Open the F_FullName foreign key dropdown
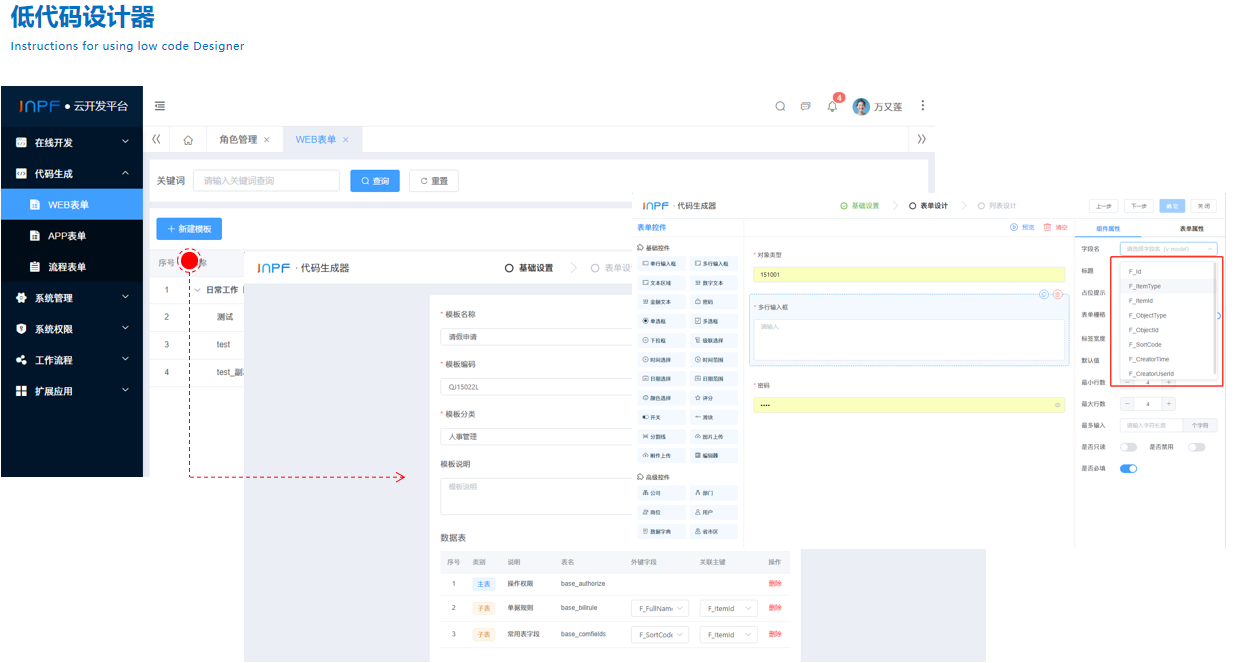The width and height of the screenshot is (1241, 663). click(659, 608)
